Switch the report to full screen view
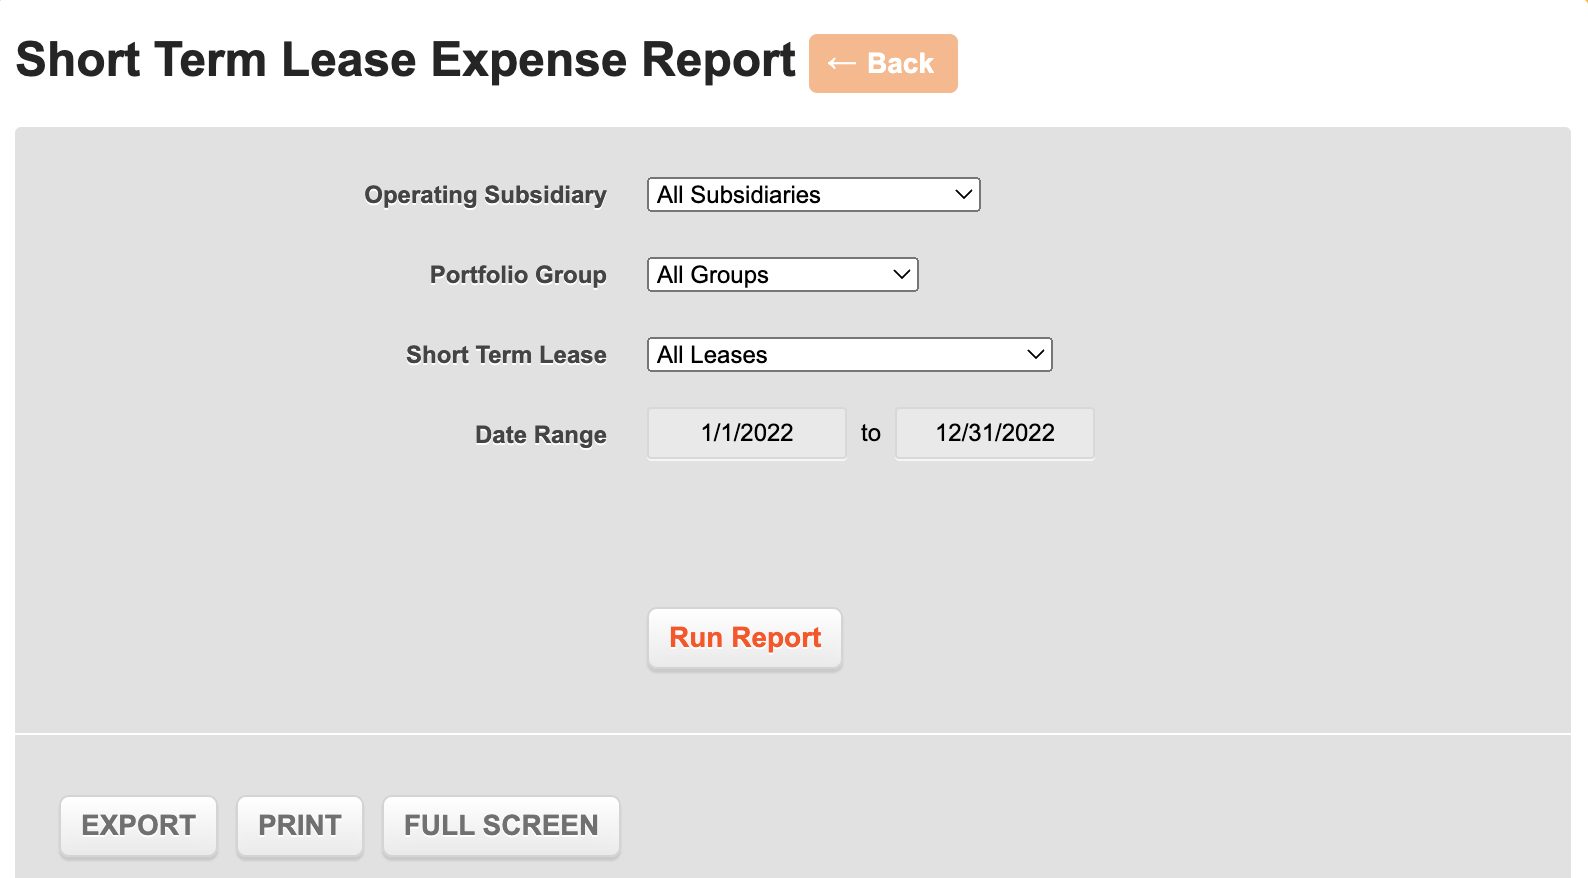 tap(501, 826)
